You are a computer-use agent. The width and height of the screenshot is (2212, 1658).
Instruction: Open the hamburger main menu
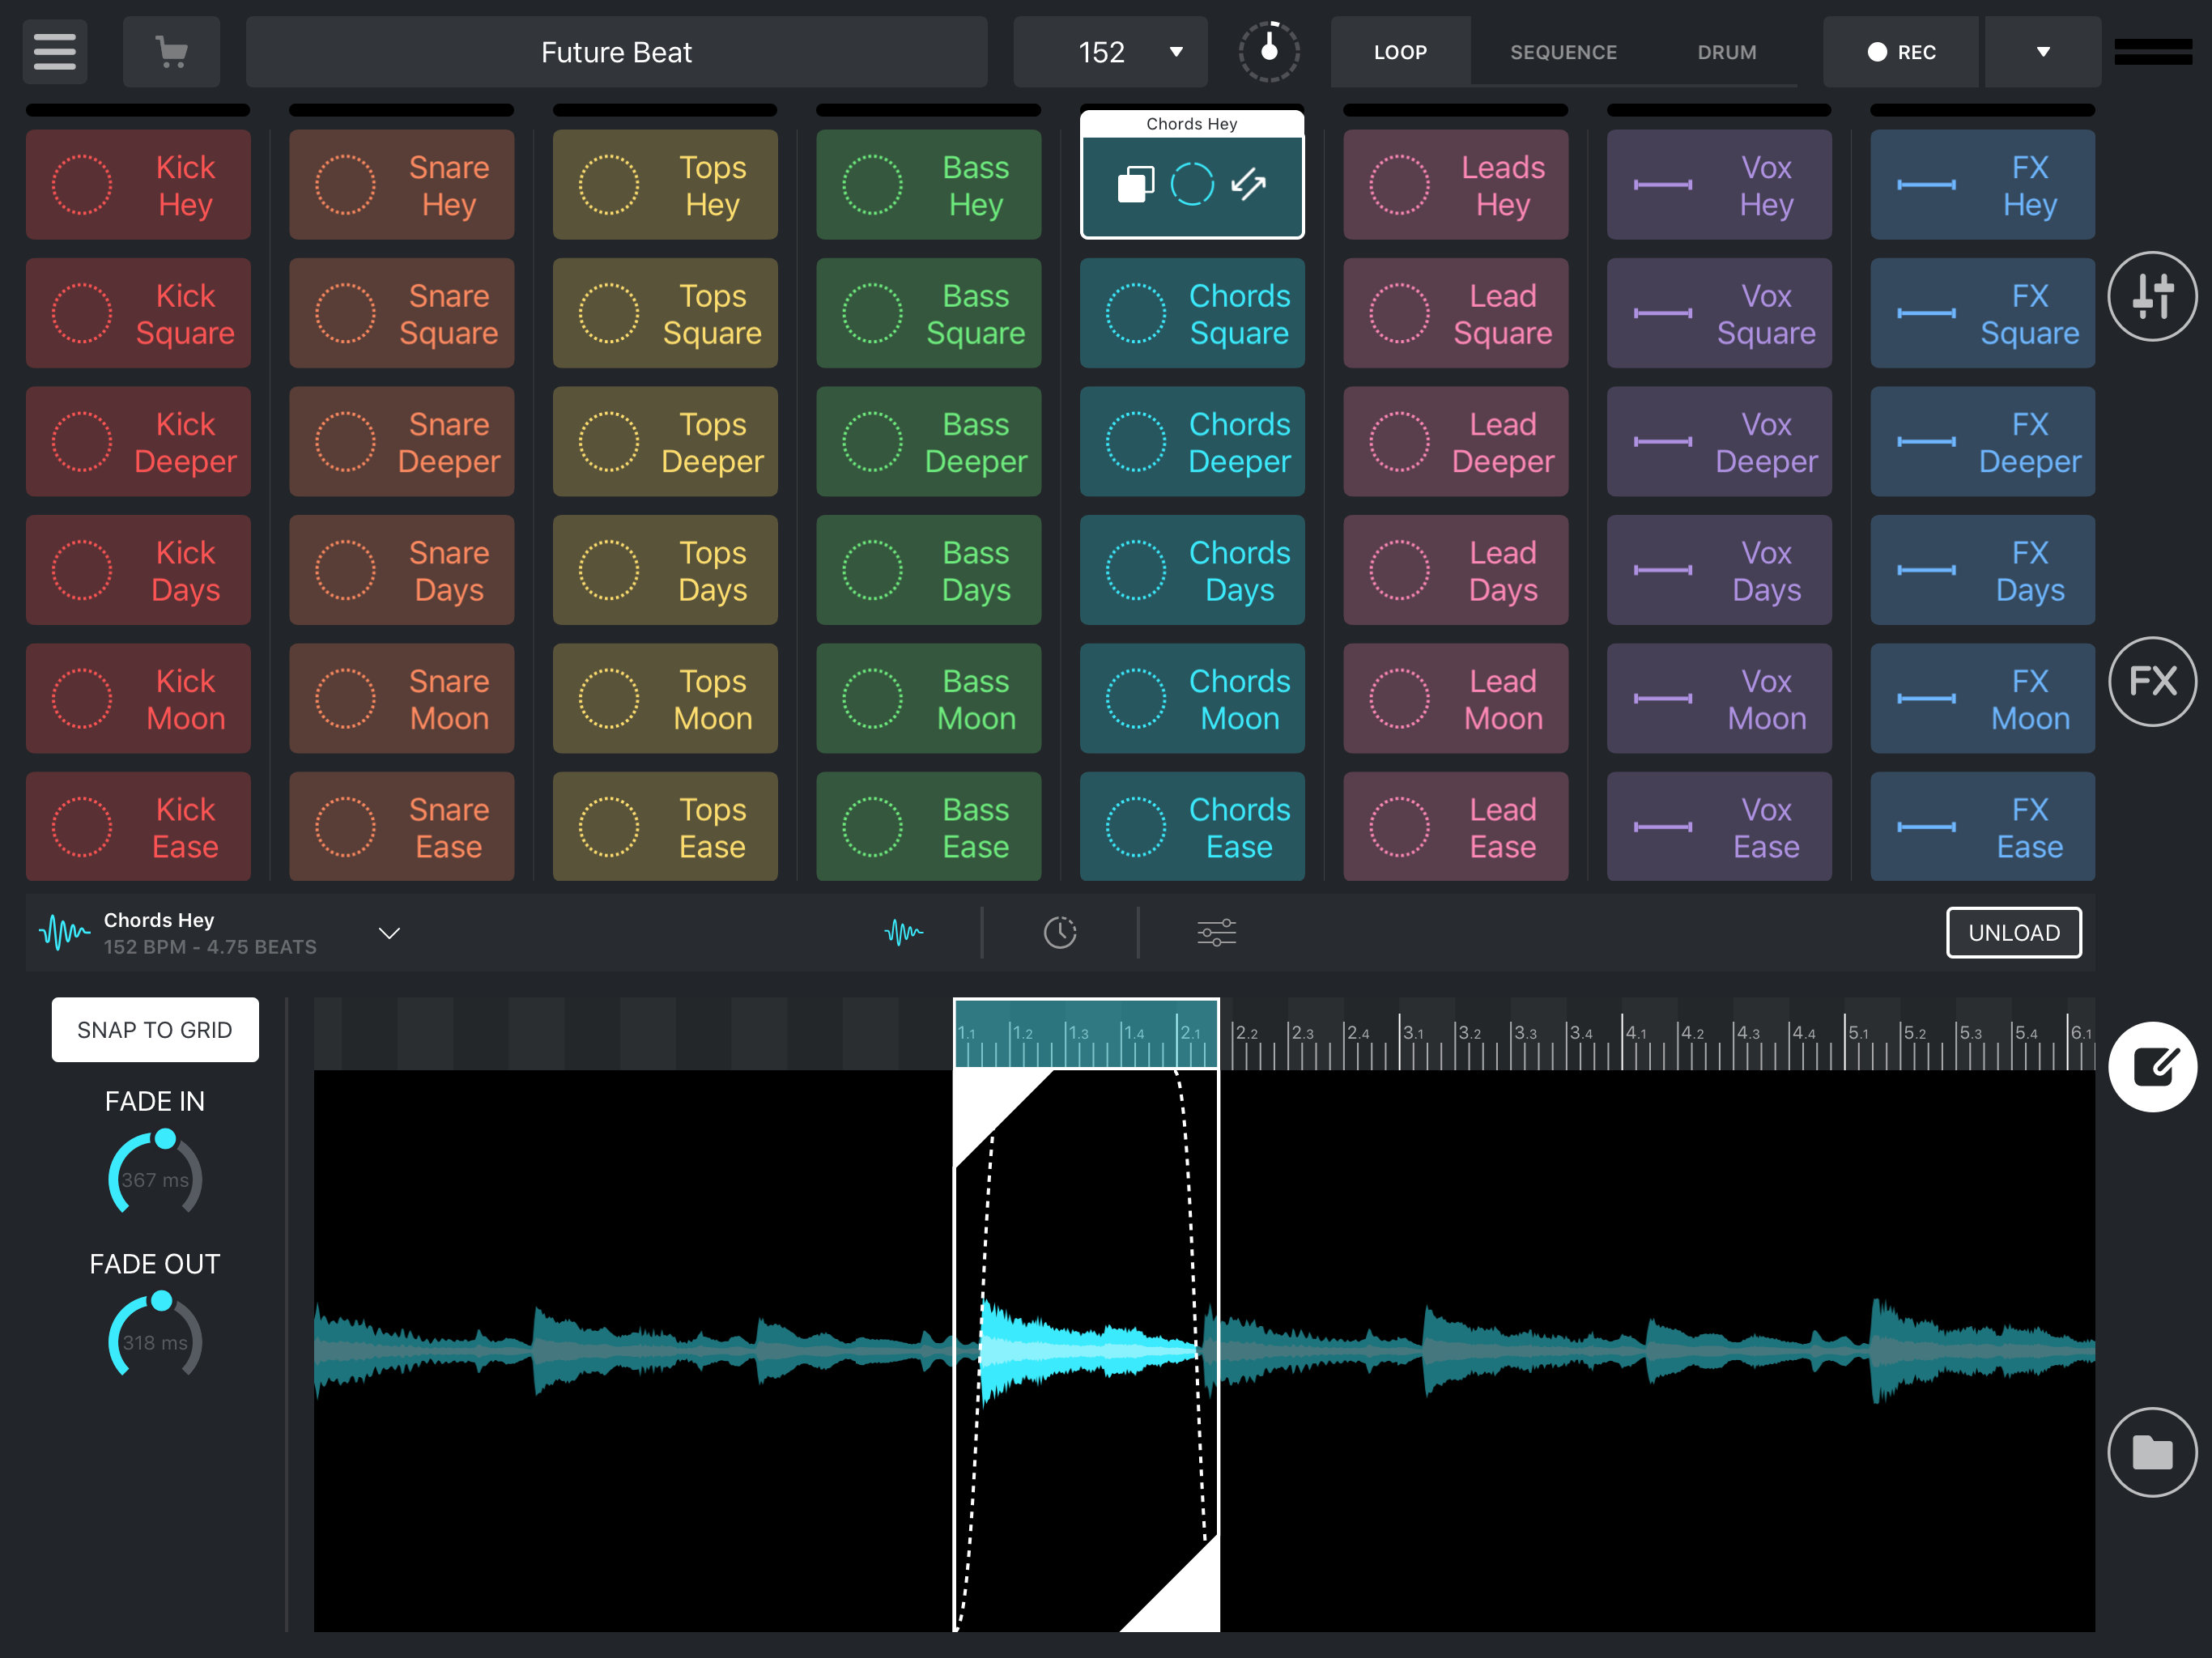pyautogui.click(x=55, y=51)
